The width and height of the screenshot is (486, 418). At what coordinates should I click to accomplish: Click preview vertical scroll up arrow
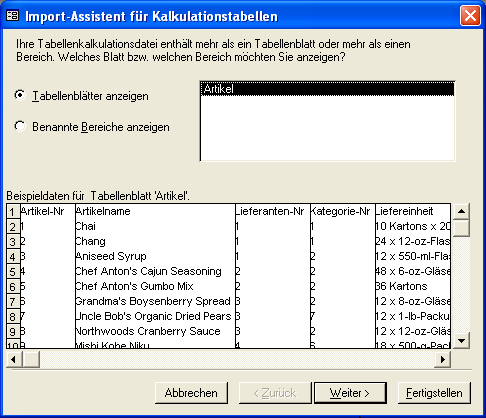pyautogui.click(x=461, y=211)
